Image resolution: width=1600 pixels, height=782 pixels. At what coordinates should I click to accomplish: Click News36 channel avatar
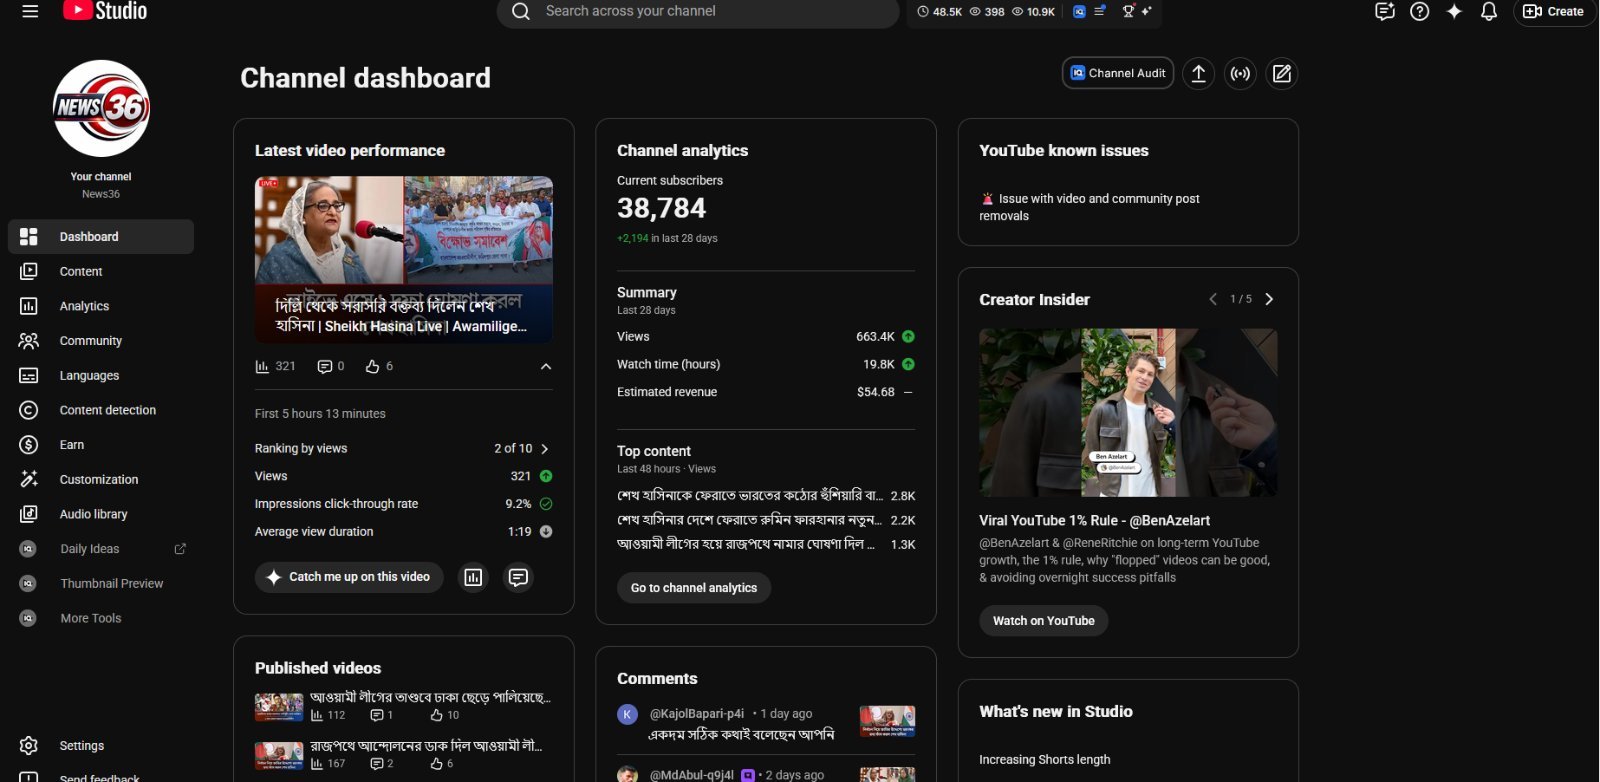pyautogui.click(x=101, y=108)
